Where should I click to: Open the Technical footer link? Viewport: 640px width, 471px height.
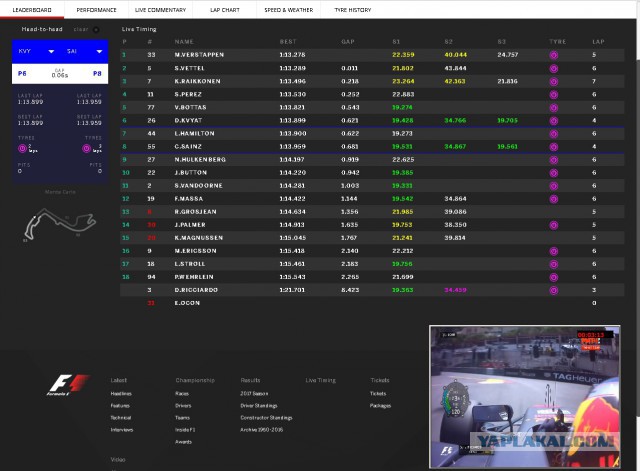[x=121, y=418]
